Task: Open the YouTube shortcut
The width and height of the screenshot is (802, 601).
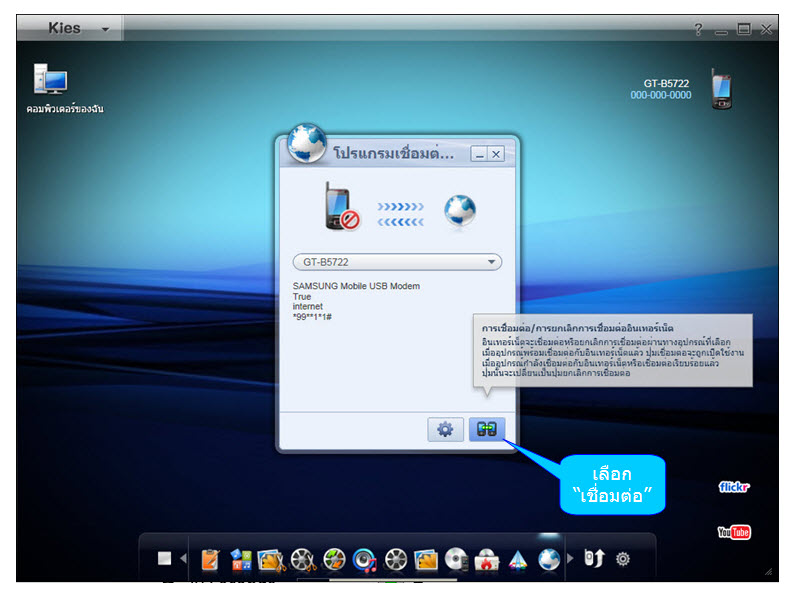Action: [734, 532]
